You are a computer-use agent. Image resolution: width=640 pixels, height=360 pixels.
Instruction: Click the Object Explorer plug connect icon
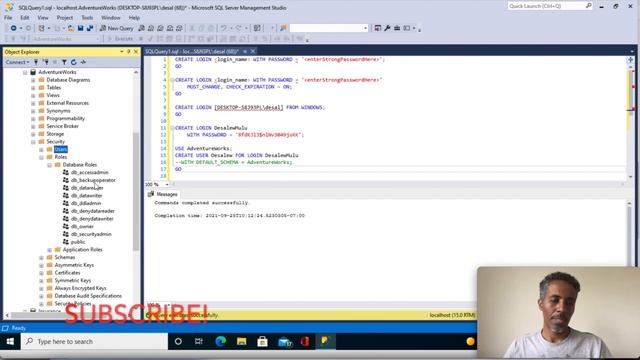tap(36, 62)
